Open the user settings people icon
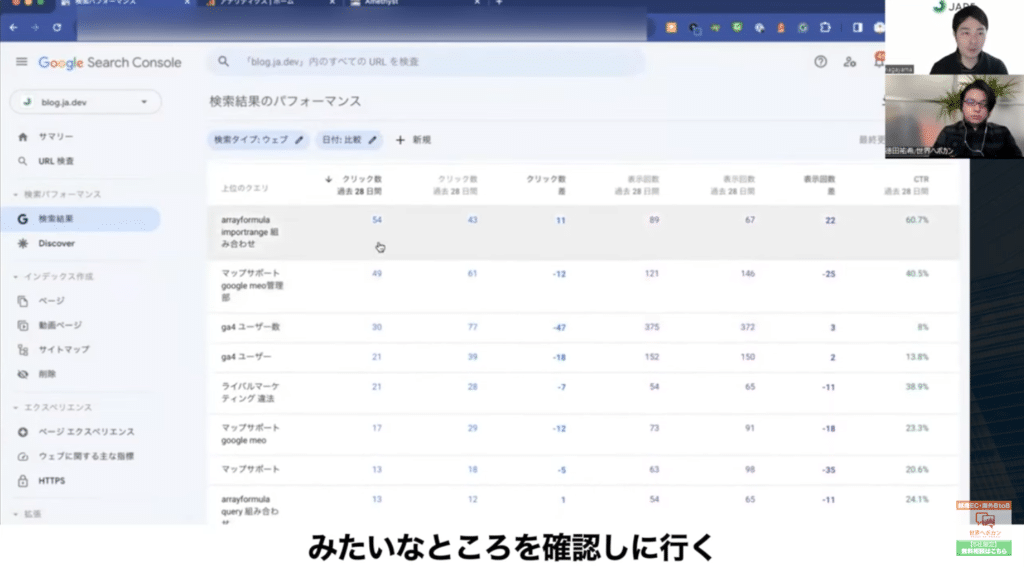 [849, 61]
